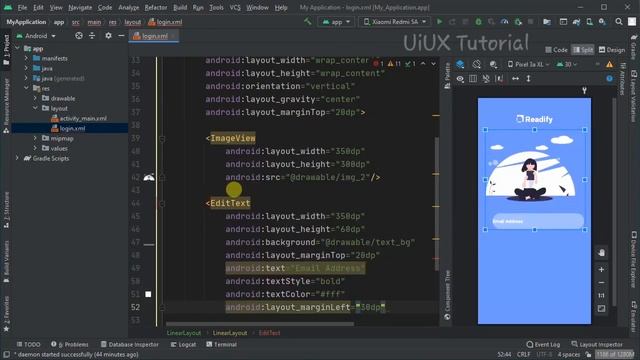Open the Build menu
640x360 pixels.
coord(180,7)
